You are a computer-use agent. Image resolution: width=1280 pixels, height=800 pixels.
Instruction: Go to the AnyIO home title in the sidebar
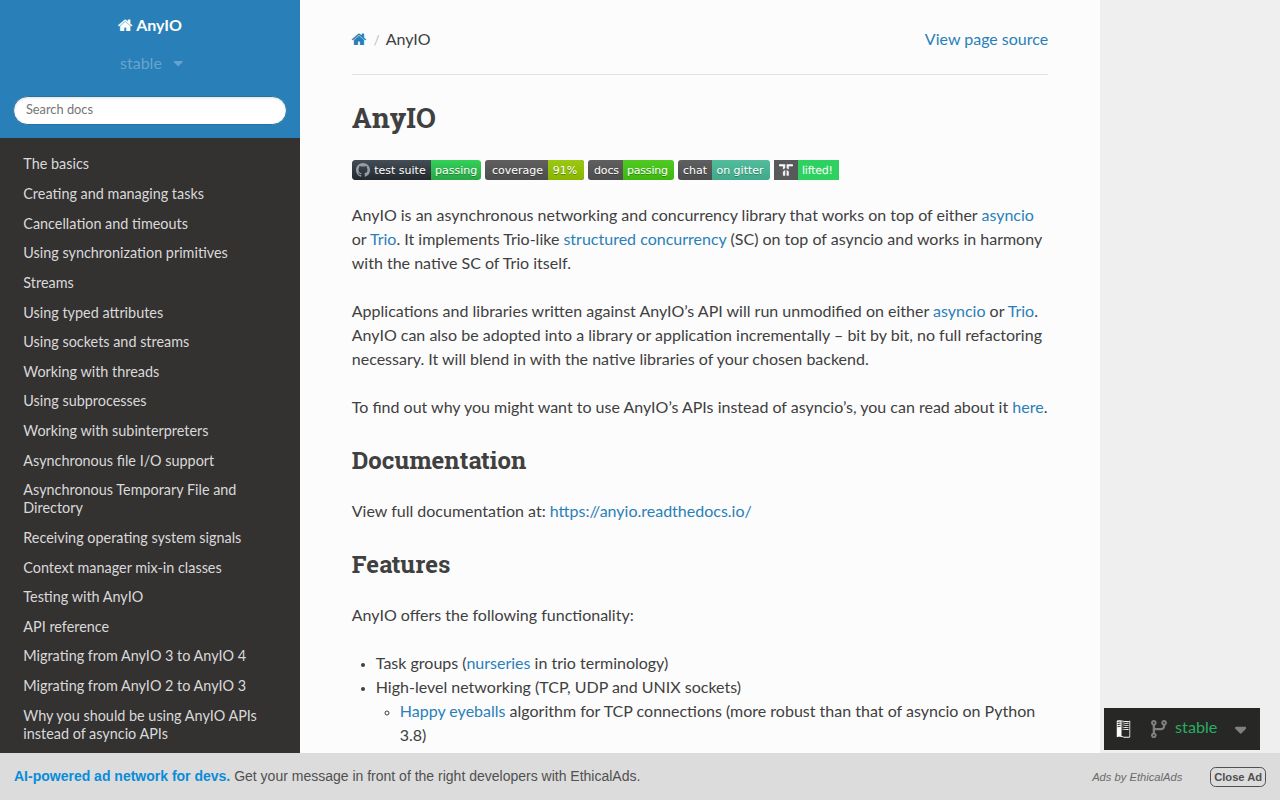pos(150,26)
